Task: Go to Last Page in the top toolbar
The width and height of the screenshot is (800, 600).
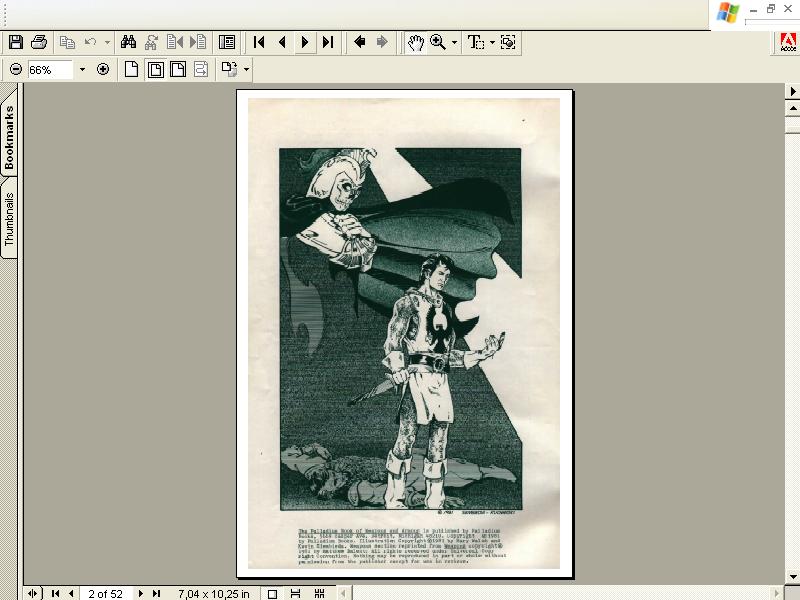Action: (x=328, y=42)
